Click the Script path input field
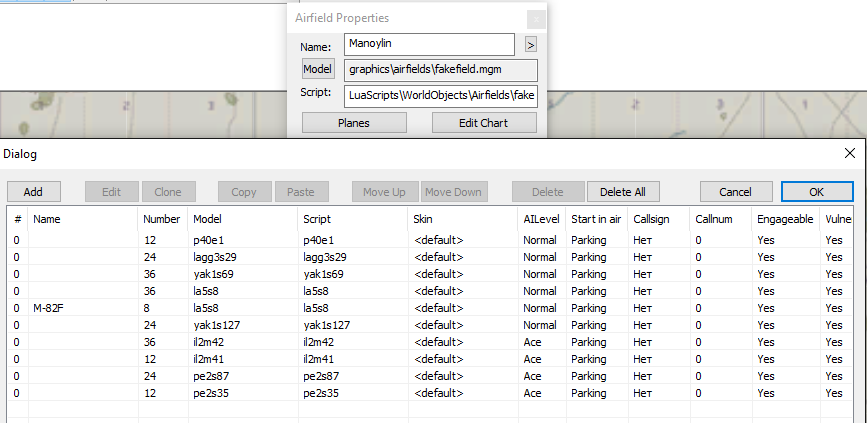Screen dimensions: 867x423 click(441, 95)
